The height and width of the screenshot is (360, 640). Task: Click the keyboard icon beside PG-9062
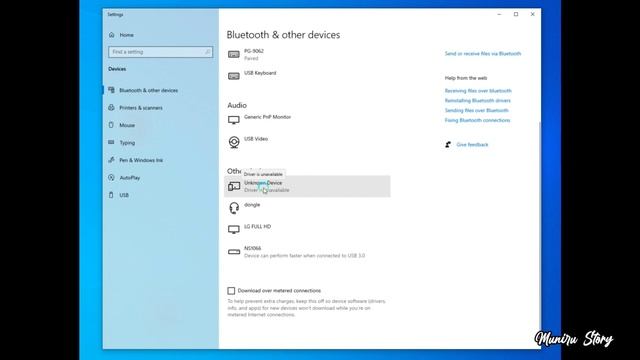[x=234, y=54]
